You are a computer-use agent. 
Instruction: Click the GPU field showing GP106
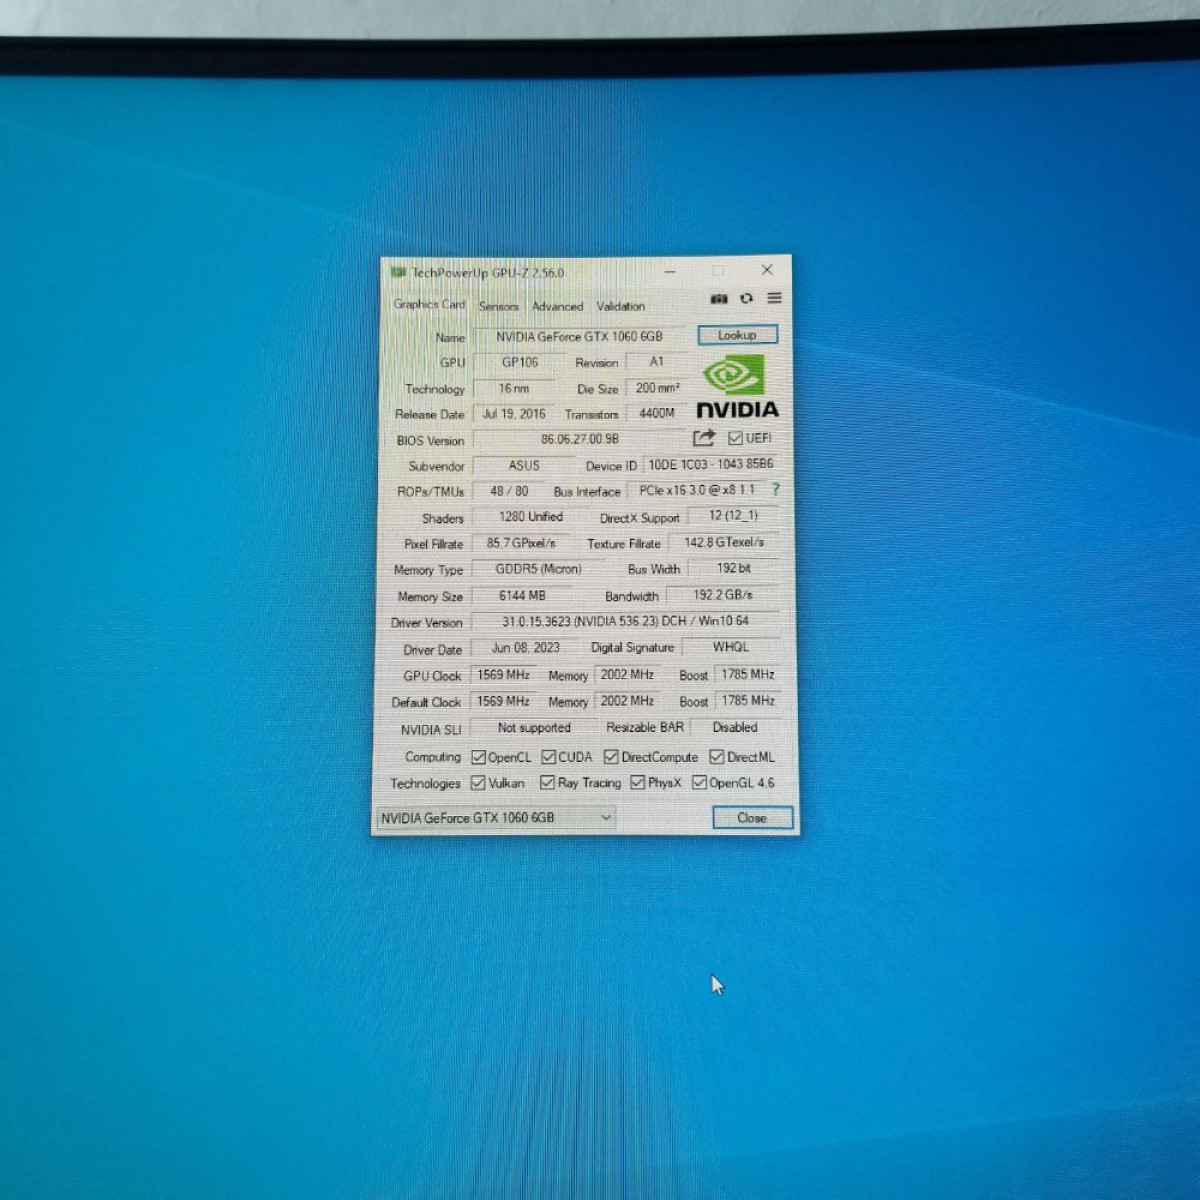pyautogui.click(x=520, y=363)
